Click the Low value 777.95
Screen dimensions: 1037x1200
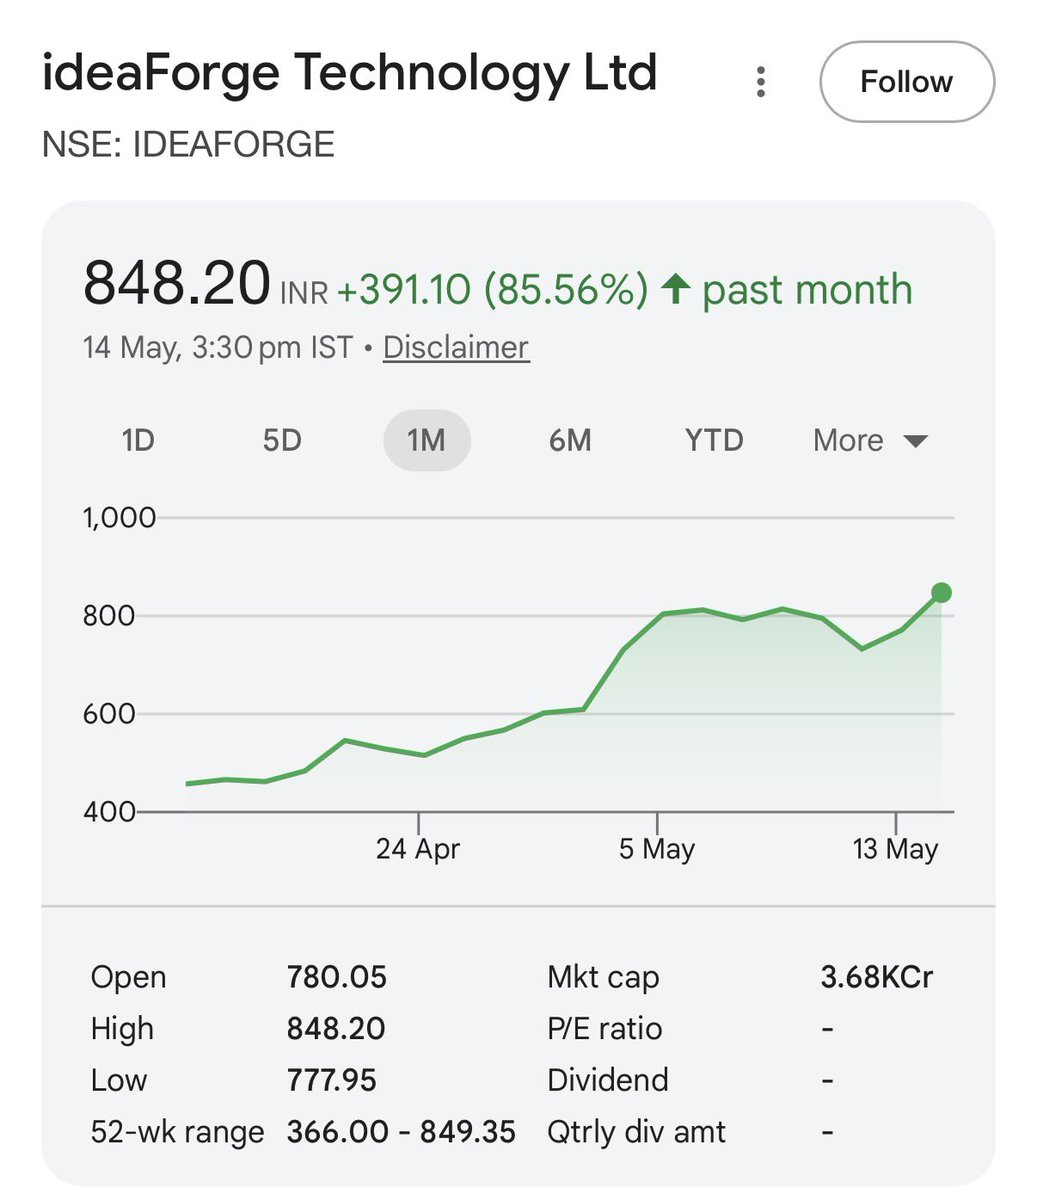pos(332,1081)
